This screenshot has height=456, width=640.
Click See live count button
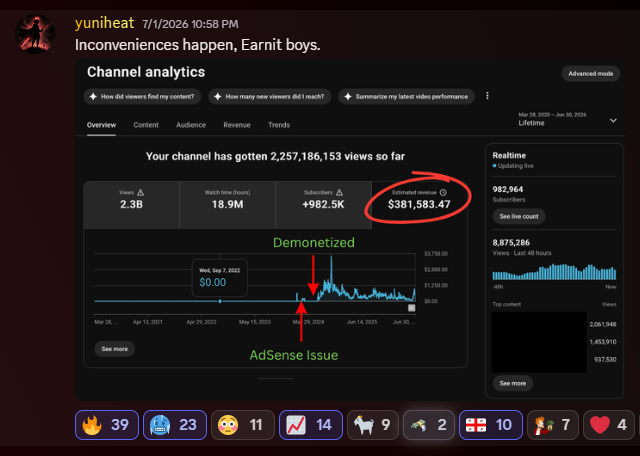coord(519,216)
